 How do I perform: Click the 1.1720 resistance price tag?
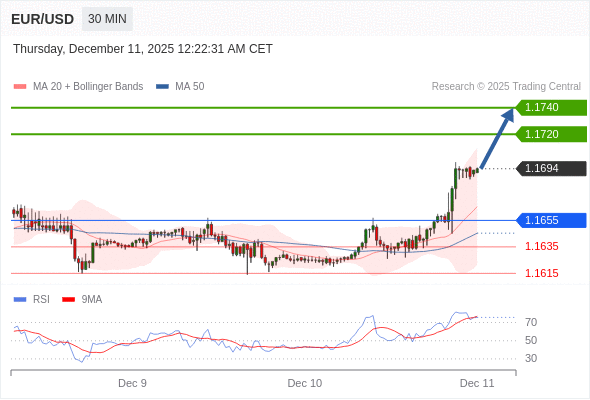[x=551, y=134]
